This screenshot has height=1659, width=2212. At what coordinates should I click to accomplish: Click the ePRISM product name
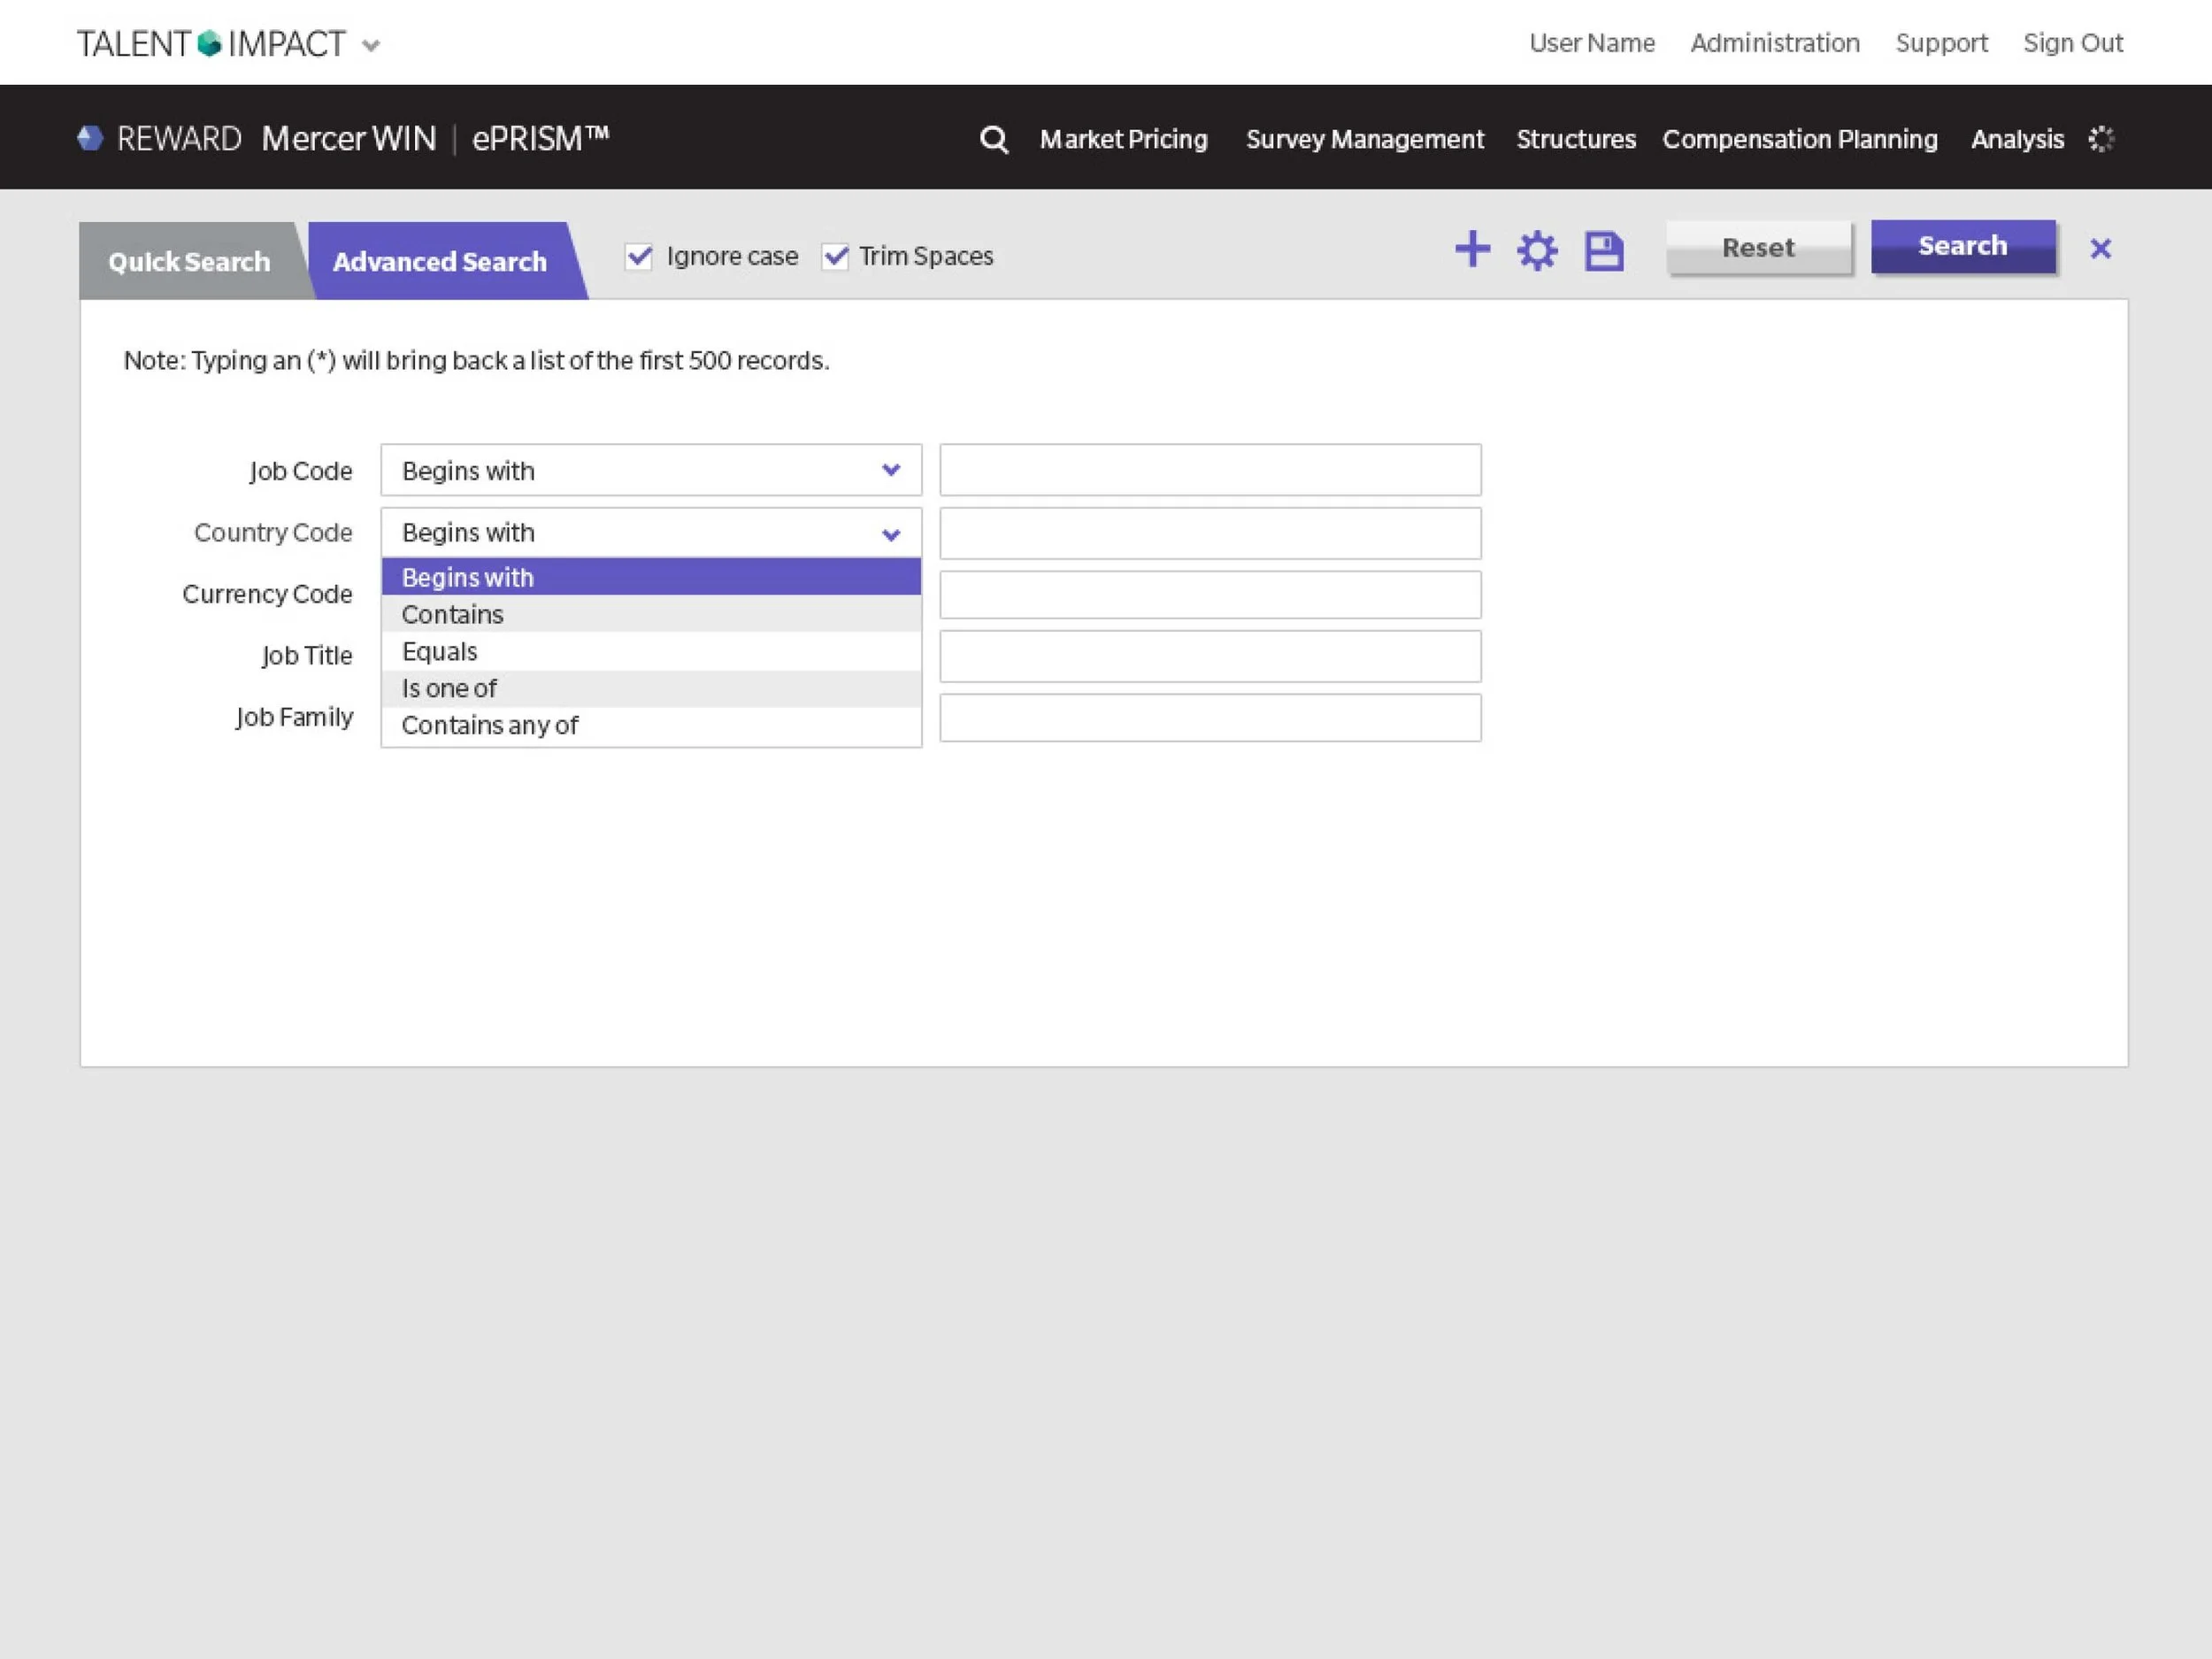[540, 138]
